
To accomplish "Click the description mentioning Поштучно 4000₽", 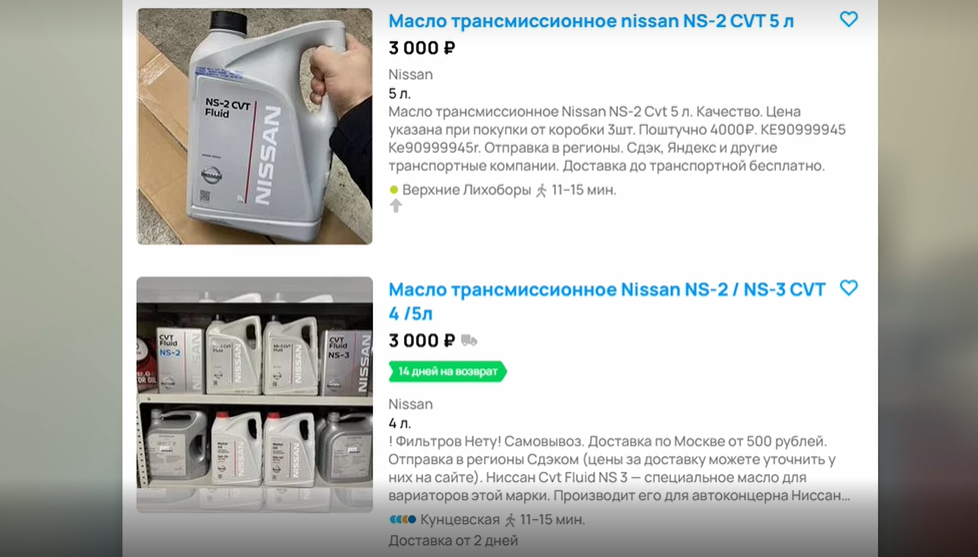I will [x=617, y=138].
